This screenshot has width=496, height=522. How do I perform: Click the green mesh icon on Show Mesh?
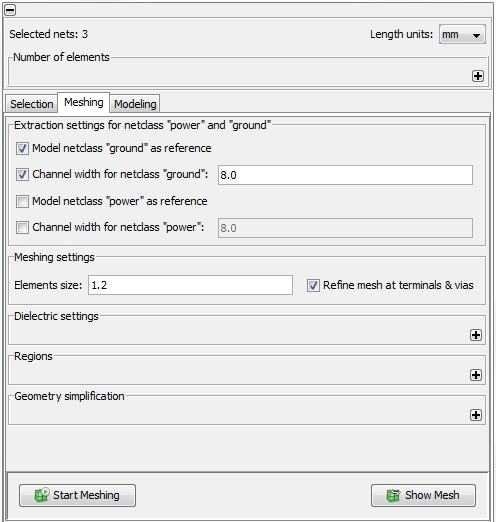pyautogui.click(x=393, y=495)
